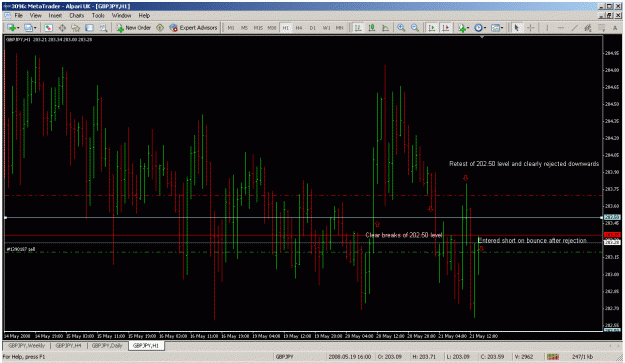Expand the Indicators dropdown arrow
The width and height of the screenshot is (625, 363).
click(x=468, y=28)
